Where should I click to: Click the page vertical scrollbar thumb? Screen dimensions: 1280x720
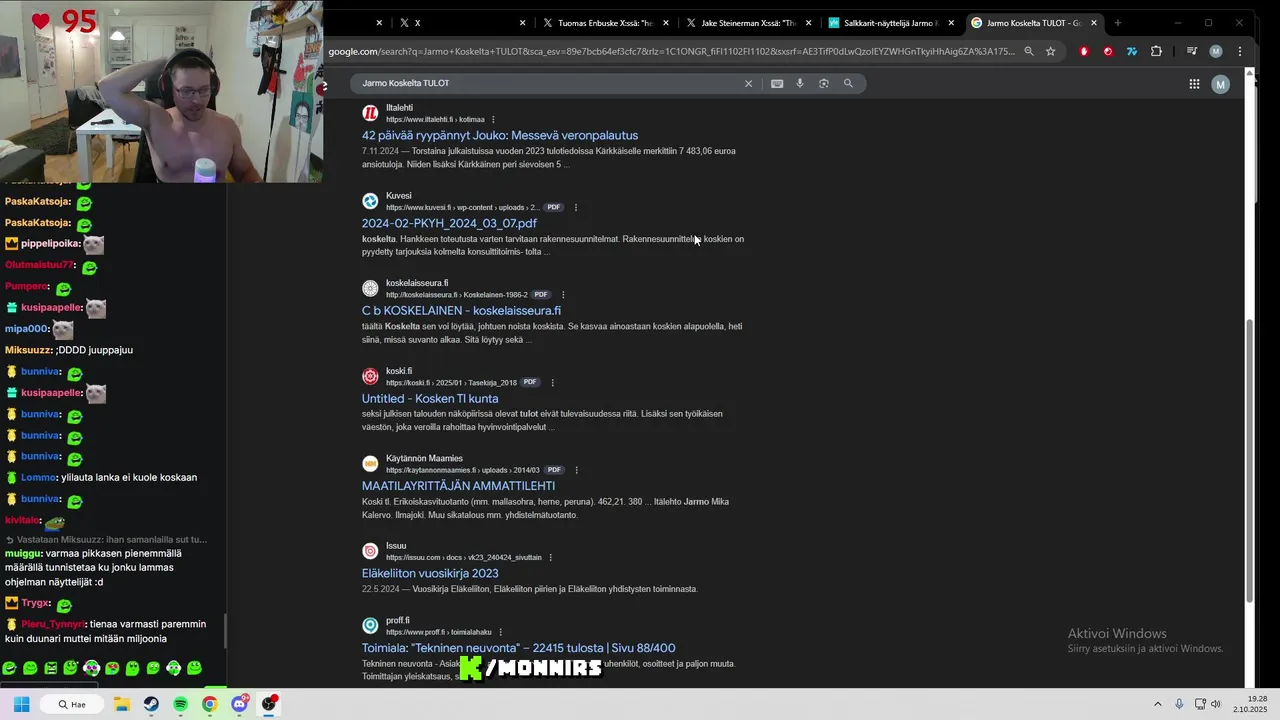tap(1249, 460)
